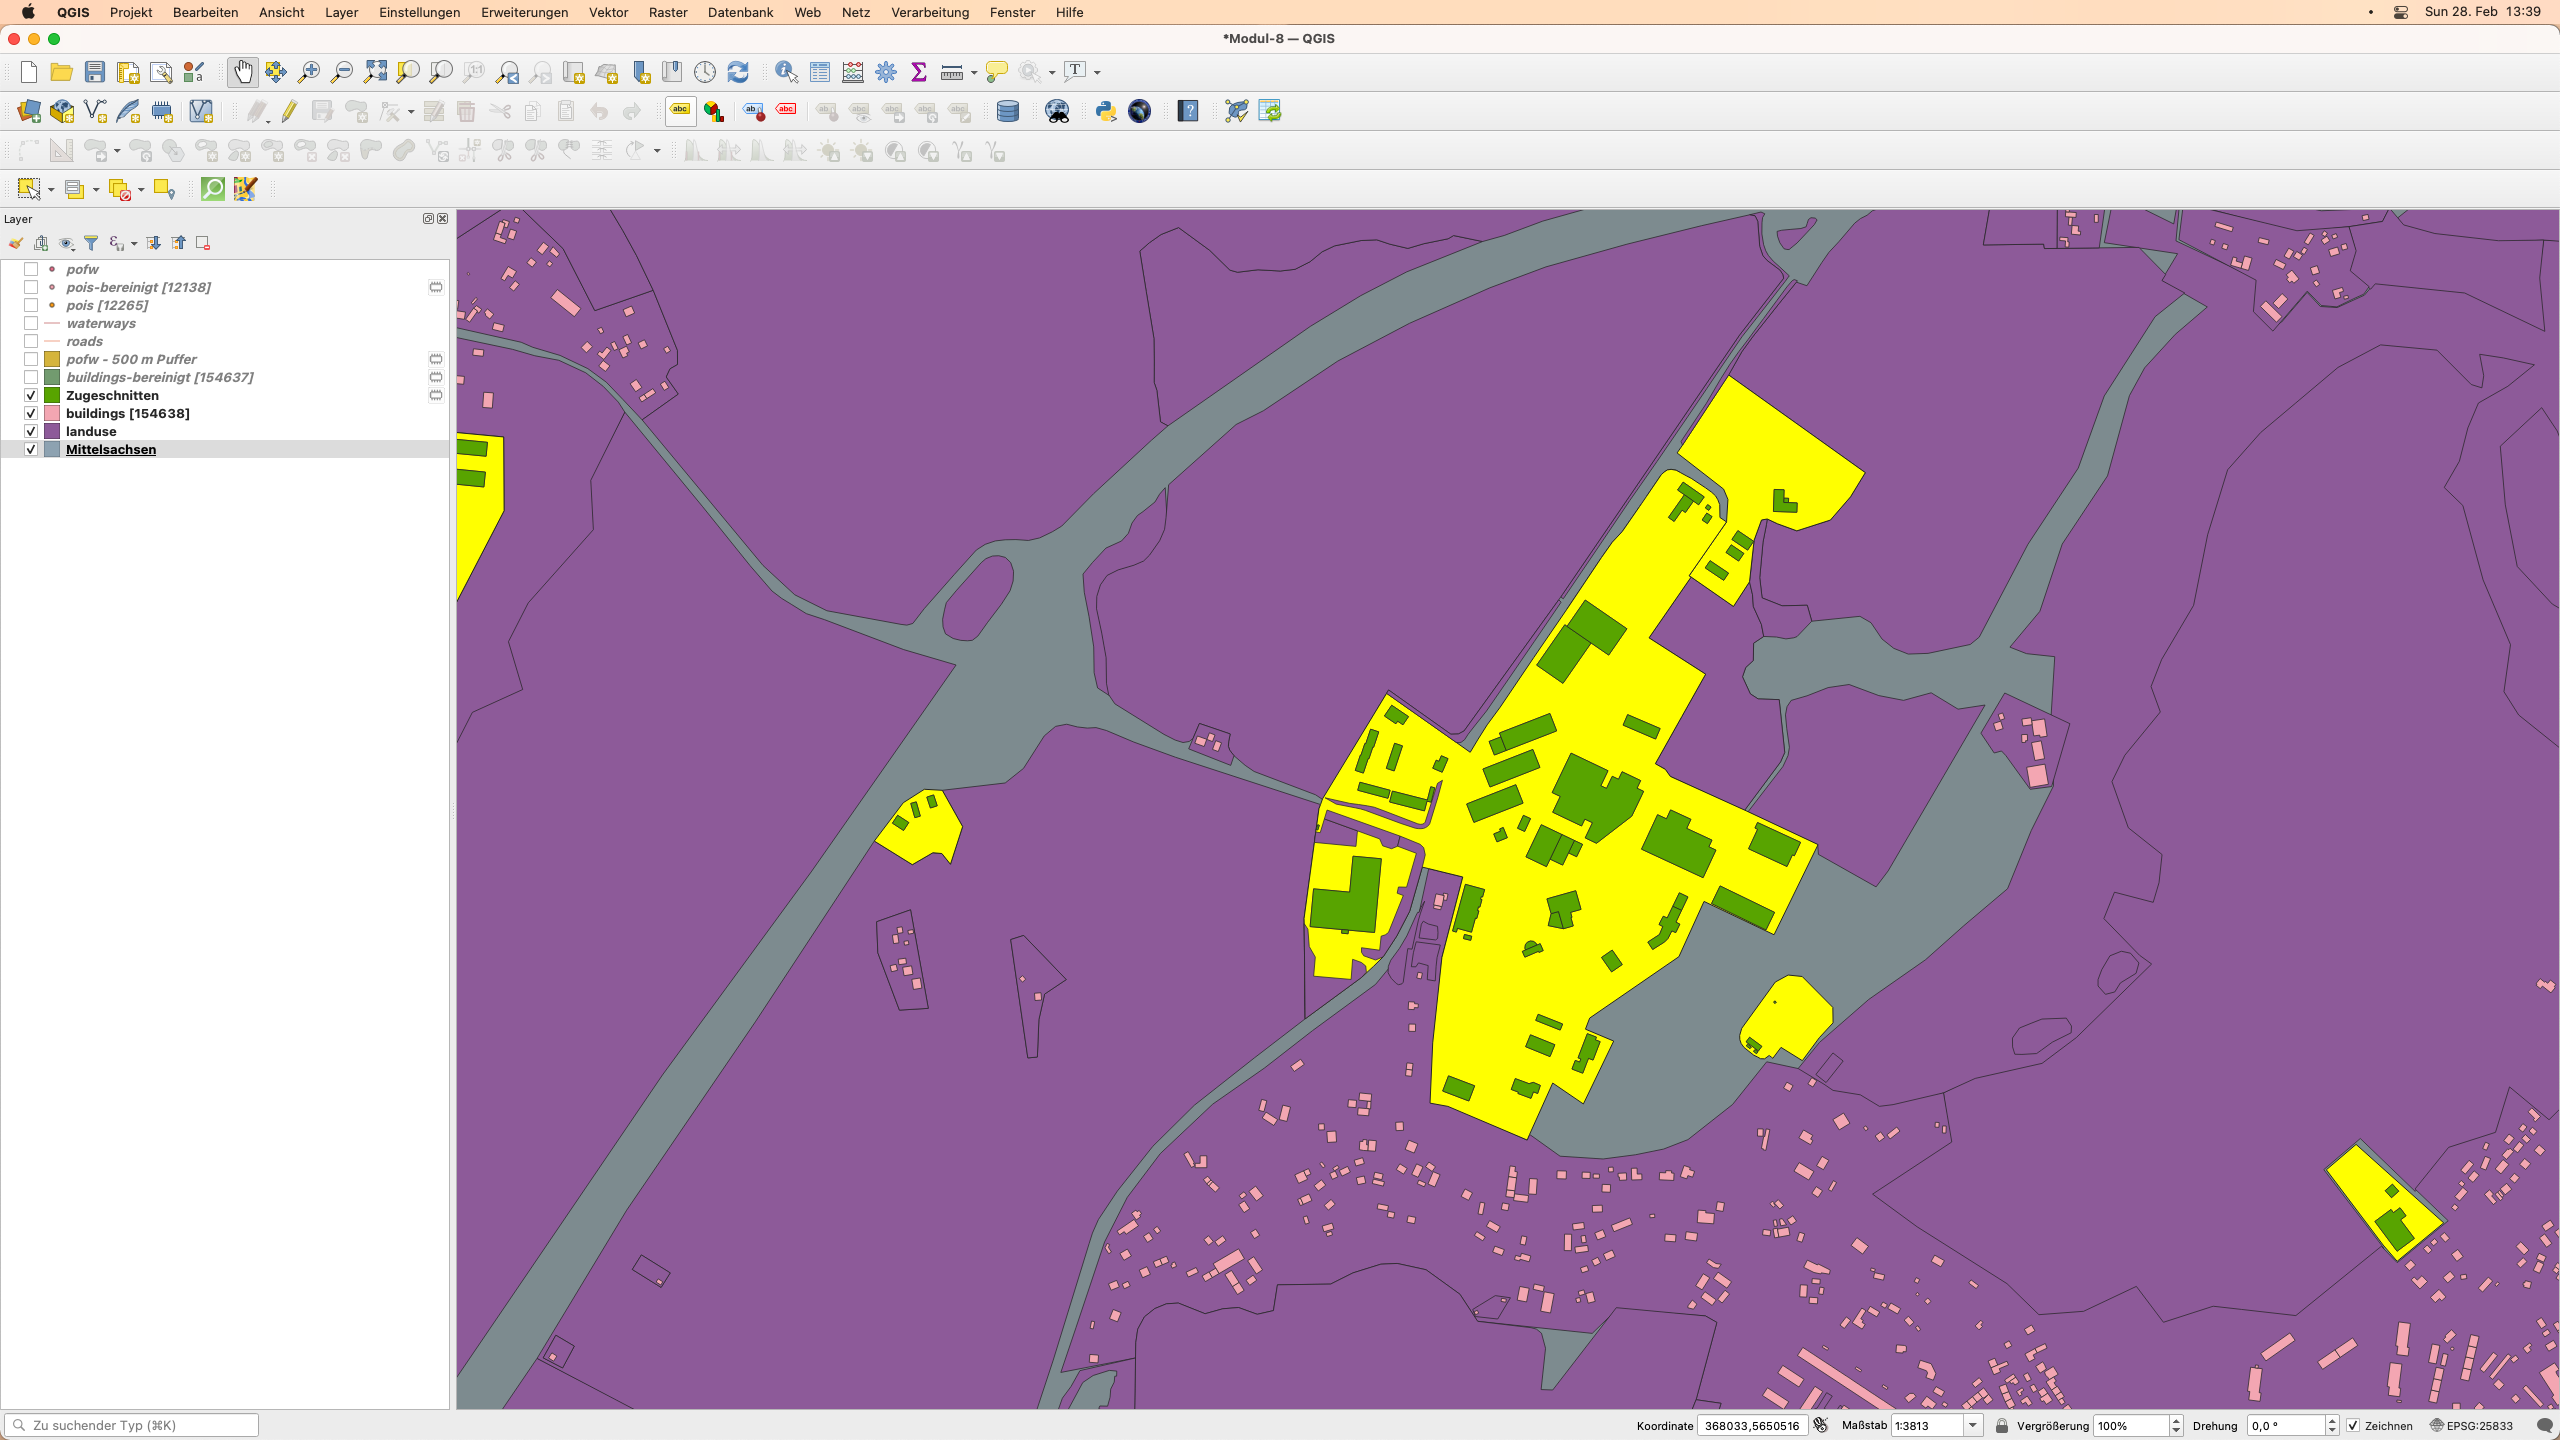Click the Zoom Out magnifier tool
2560x1440 pixels.
pos(342,72)
